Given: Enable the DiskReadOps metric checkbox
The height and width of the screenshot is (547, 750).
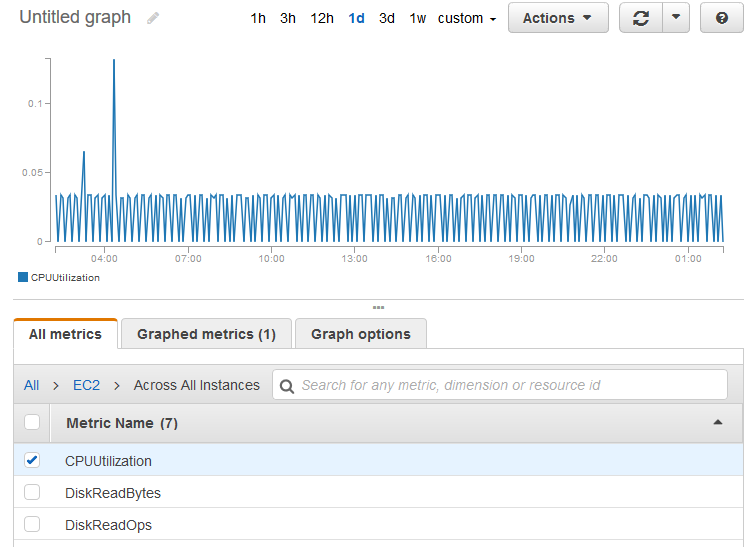Looking at the screenshot, I should (32, 525).
